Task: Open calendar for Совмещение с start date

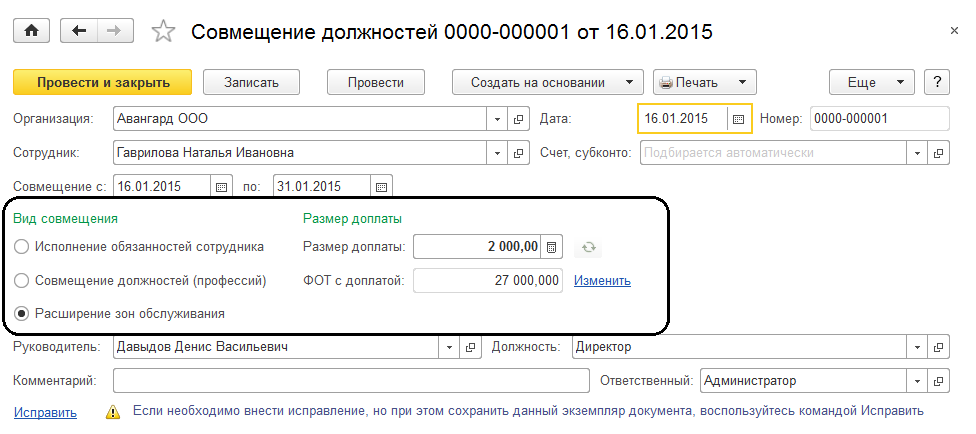Action: [x=221, y=187]
